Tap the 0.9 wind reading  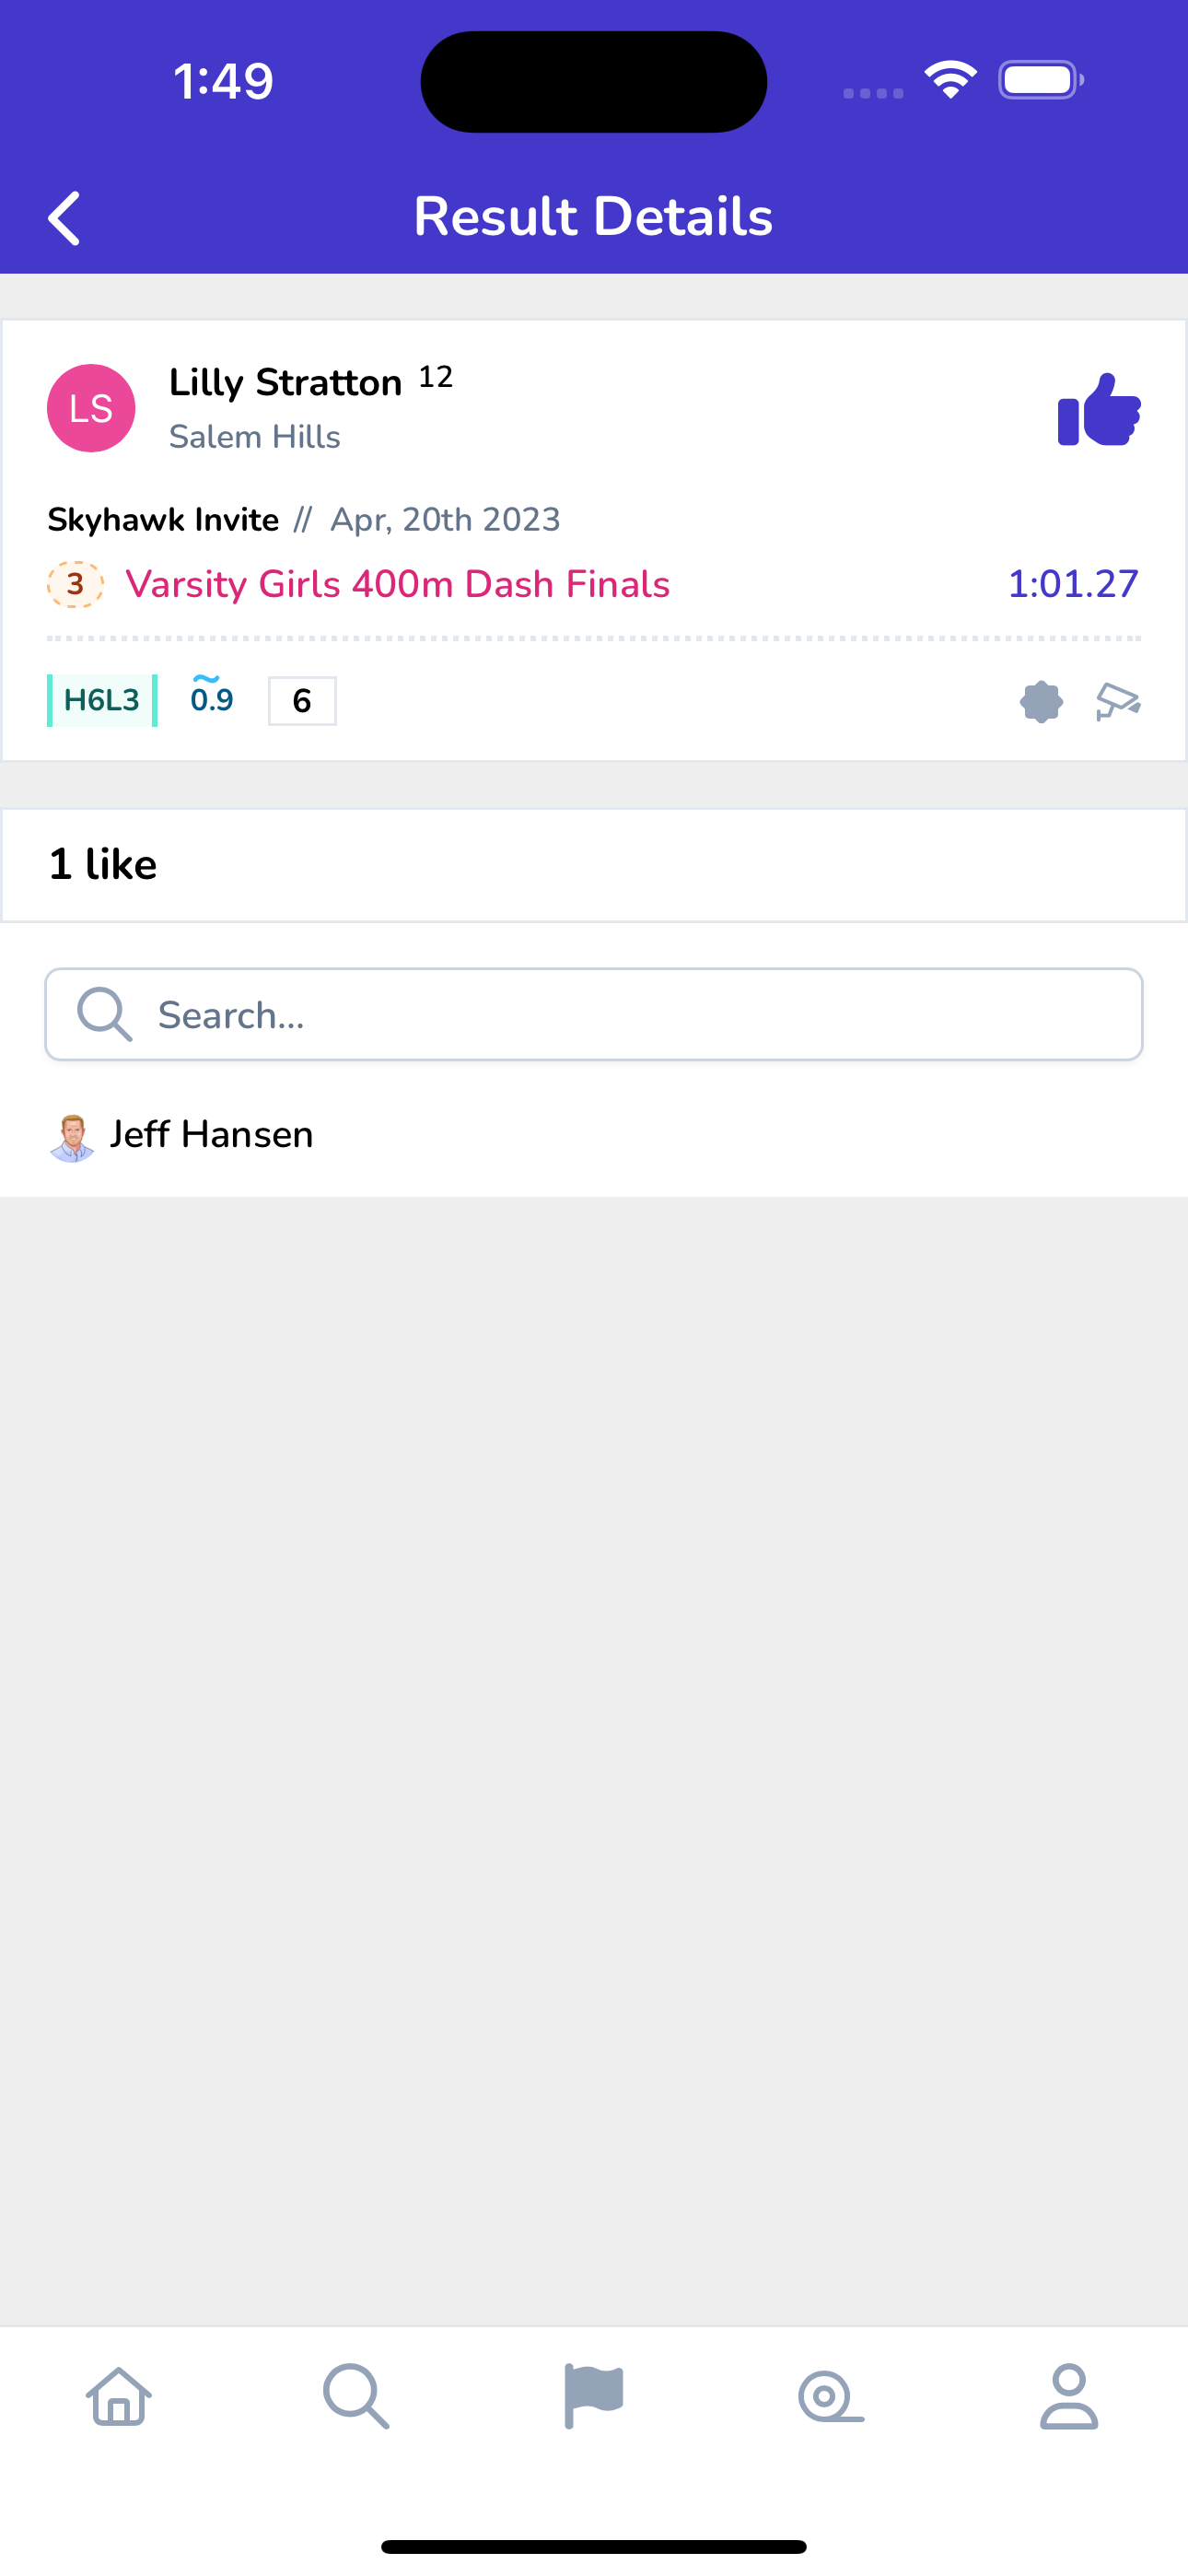(x=212, y=696)
